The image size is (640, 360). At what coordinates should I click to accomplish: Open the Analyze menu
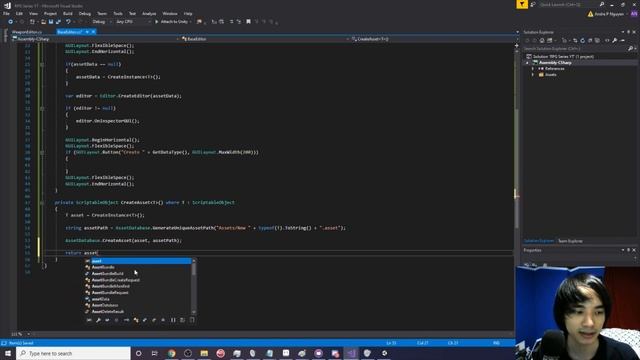(x=149, y=13)
